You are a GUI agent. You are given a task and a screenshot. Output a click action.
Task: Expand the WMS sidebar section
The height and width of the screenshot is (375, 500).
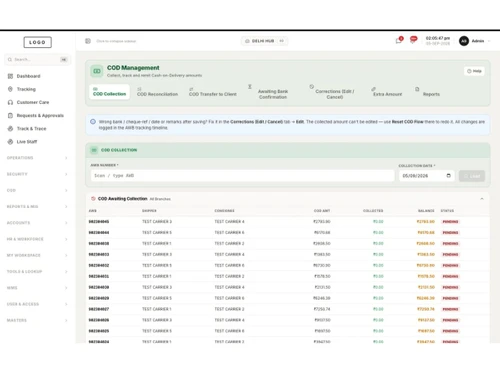[x=37, y=288]
